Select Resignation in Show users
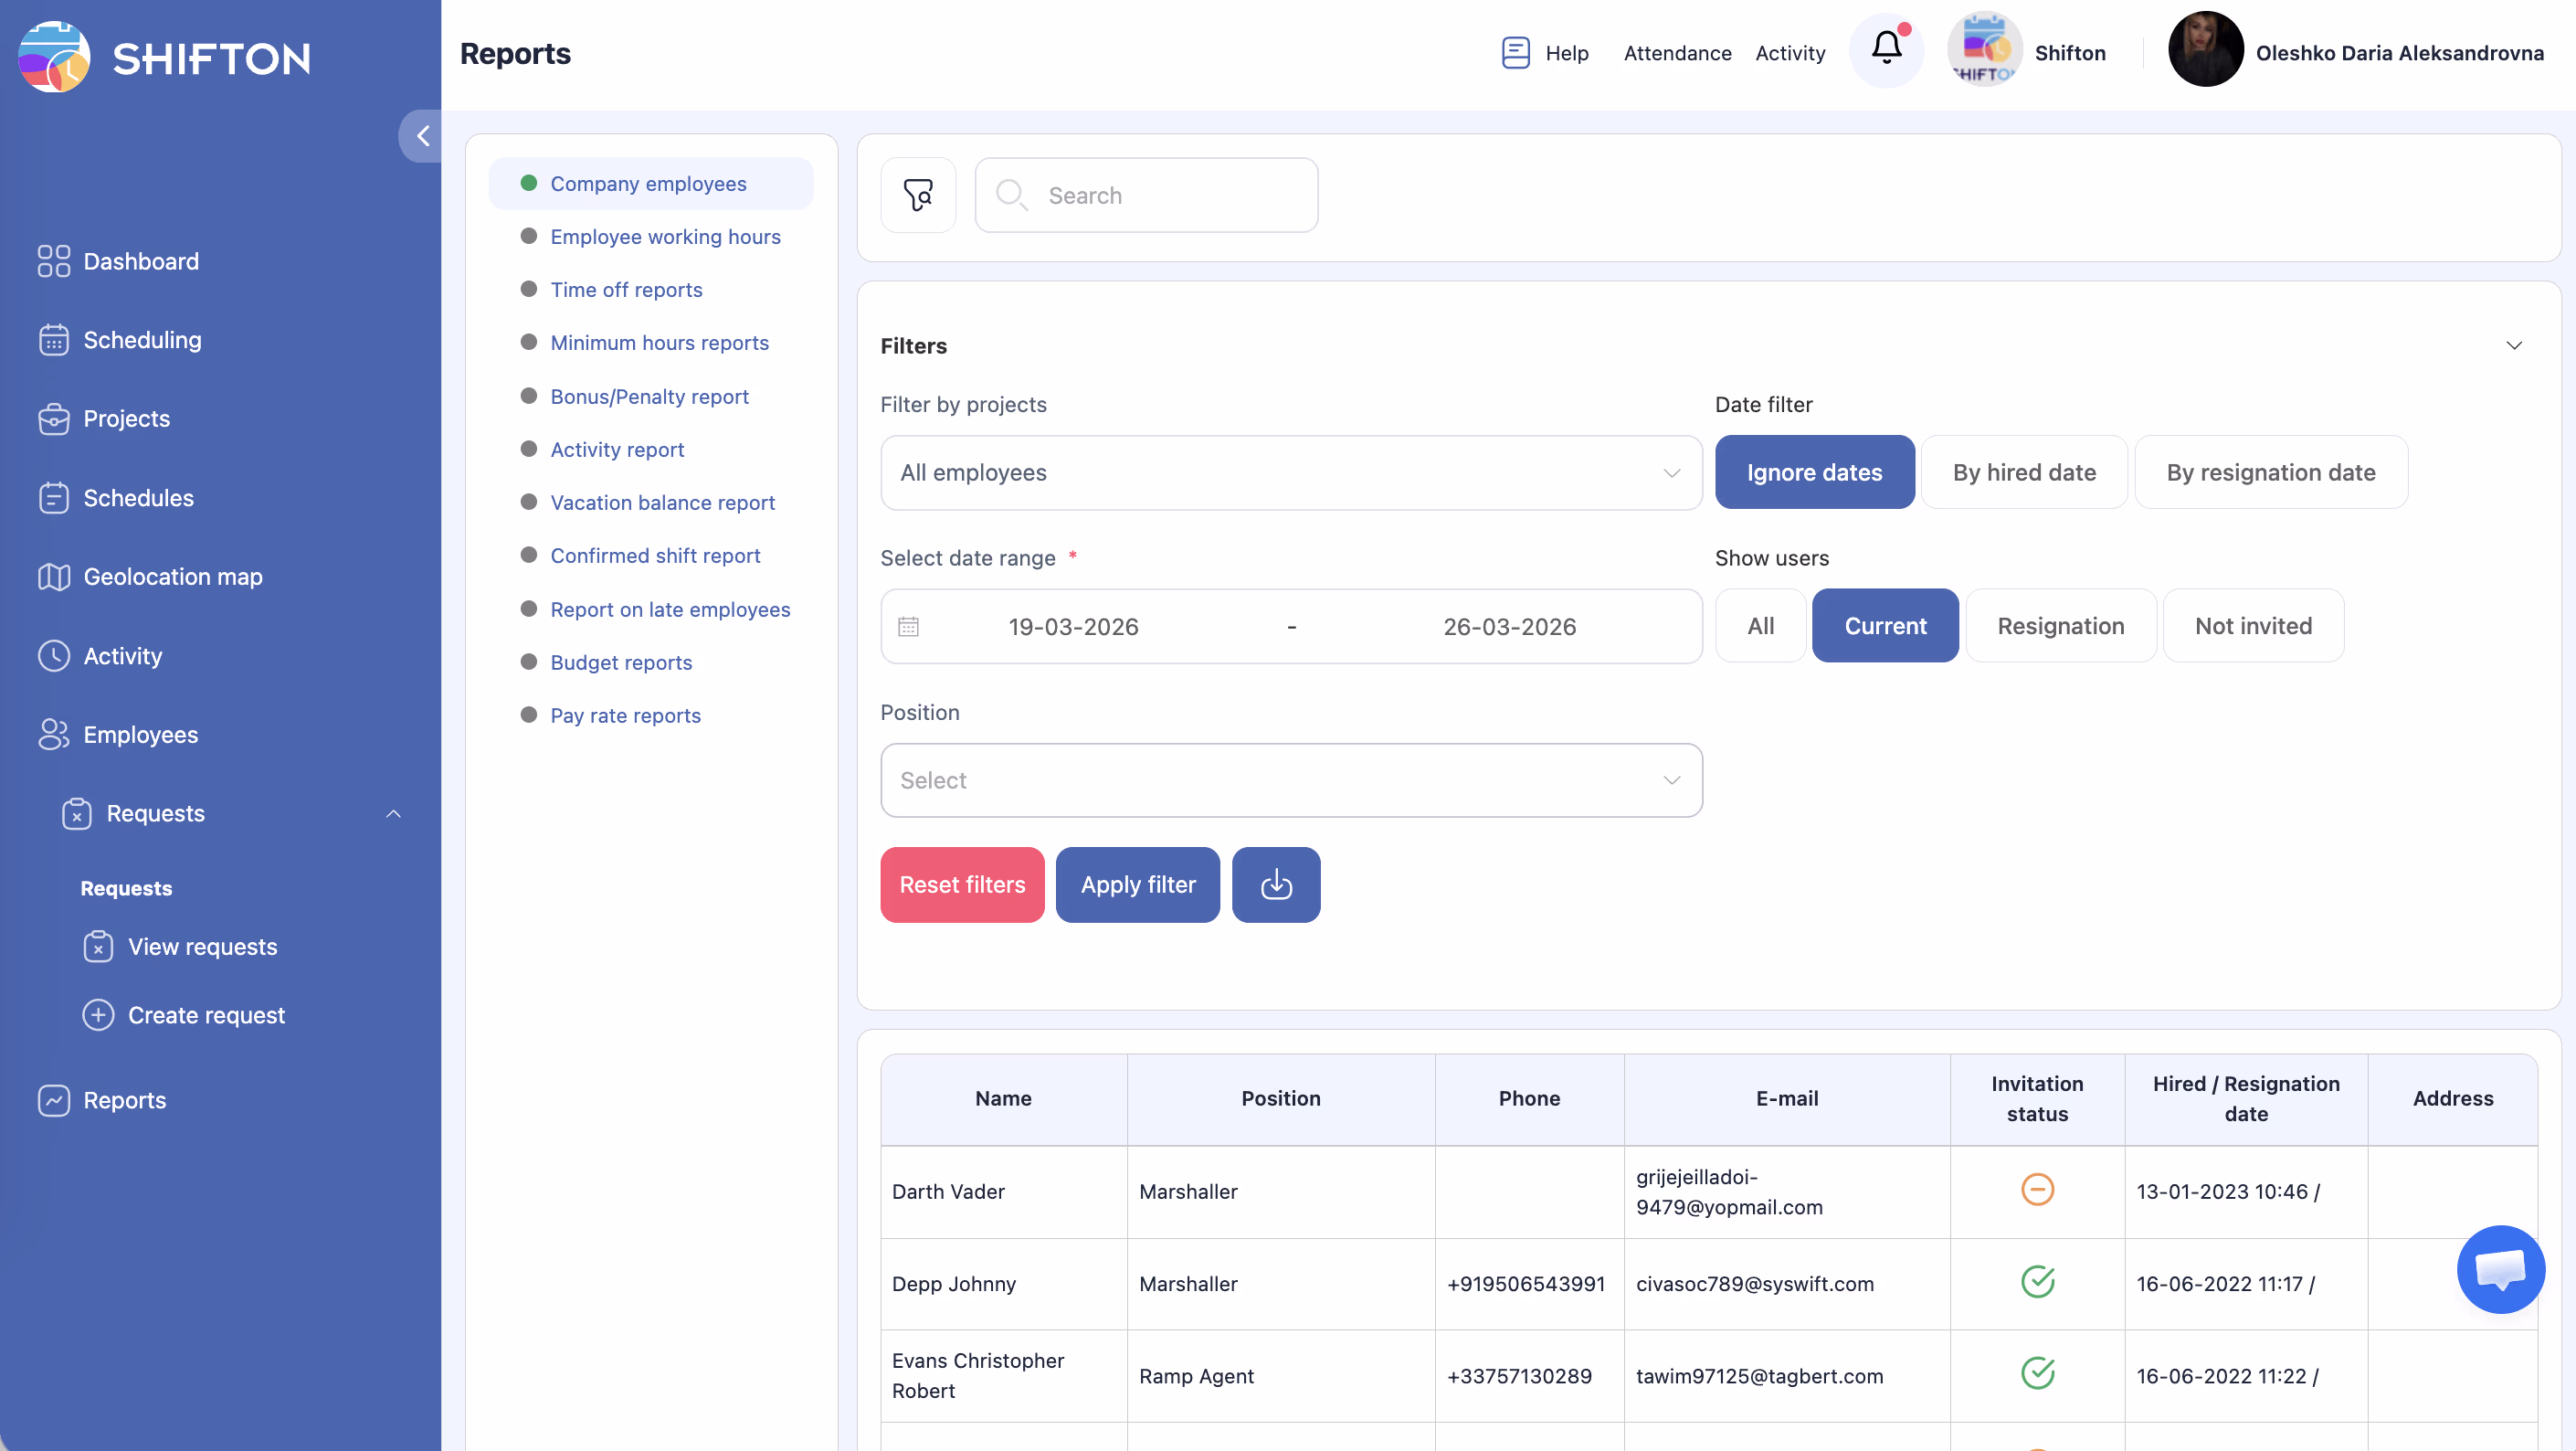The width and height of the screenshot is (2576, 1451). [x=2060, y=626]
